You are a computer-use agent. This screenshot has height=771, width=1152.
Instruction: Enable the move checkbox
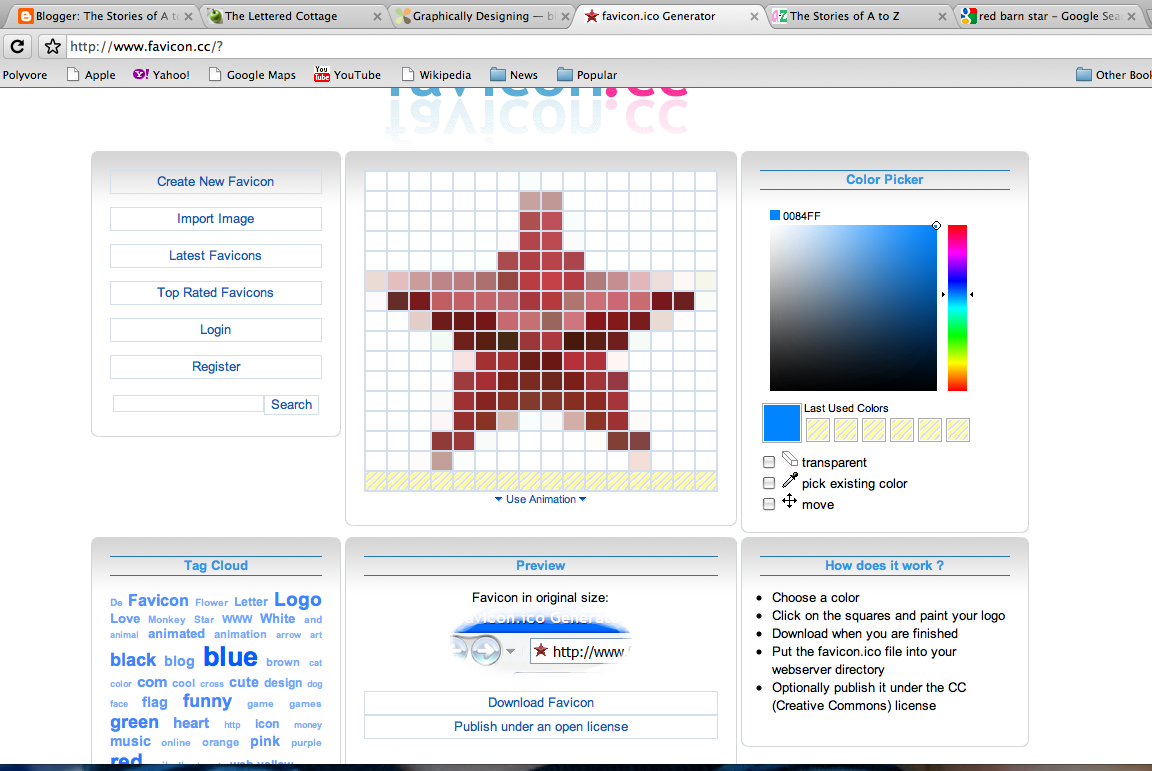[768, 504]
